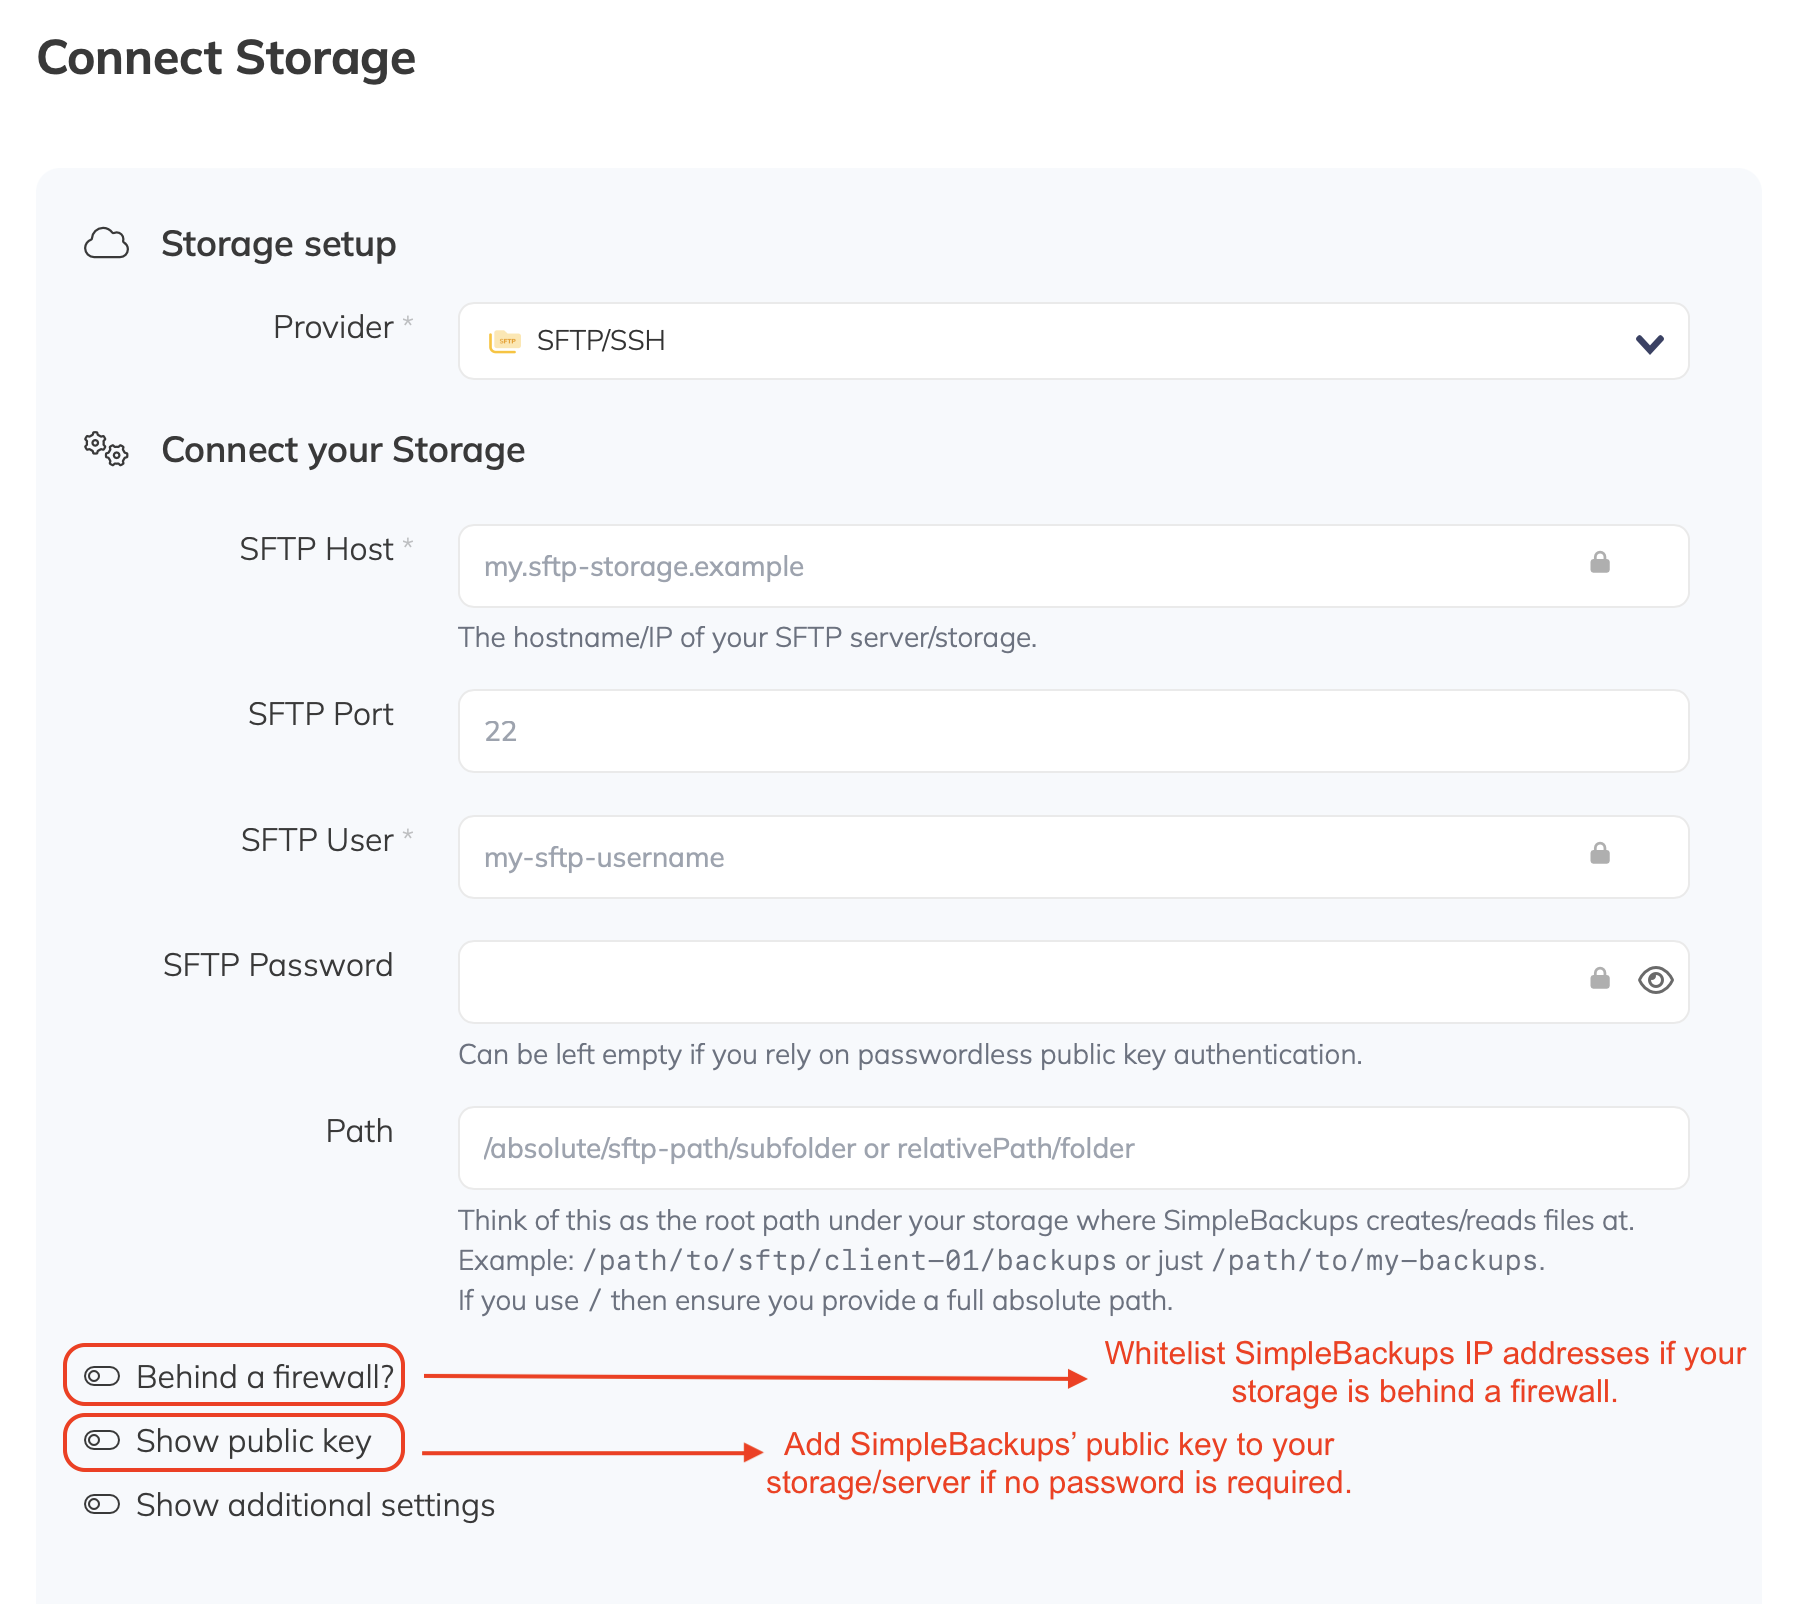
Task: Focus the Path input field
Action: (1000, 1148)
